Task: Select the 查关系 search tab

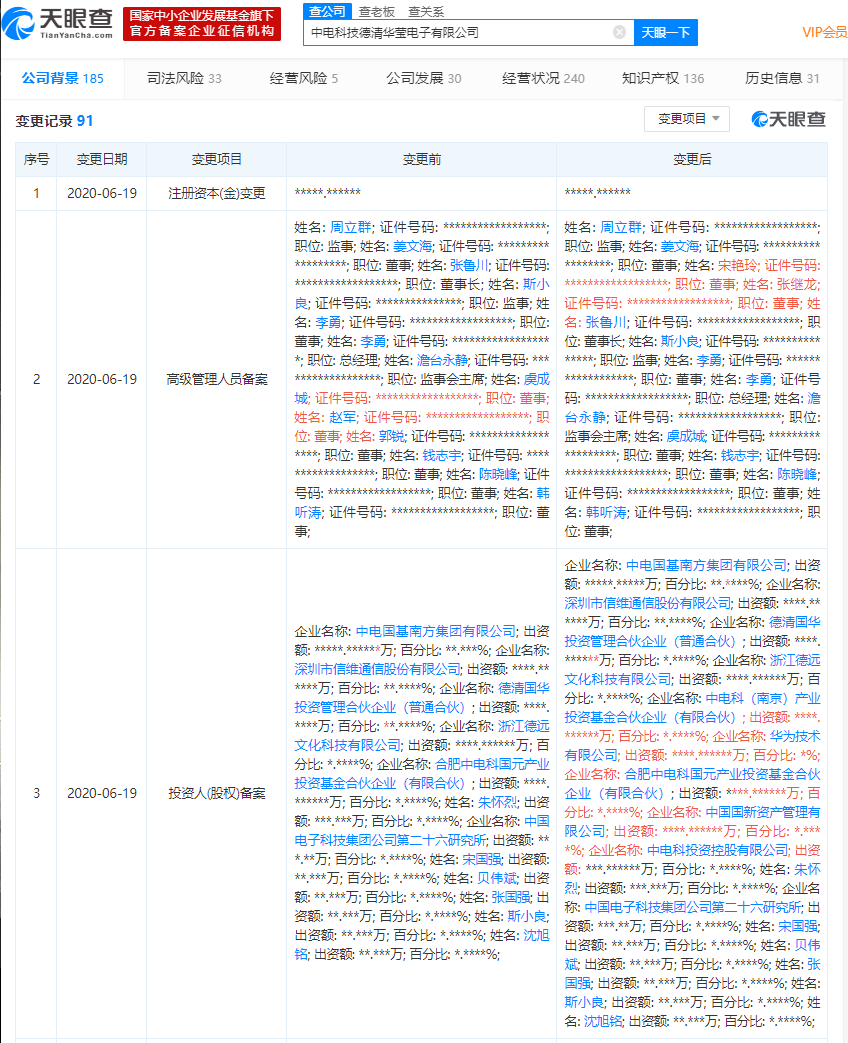Action: coord(426,11)
